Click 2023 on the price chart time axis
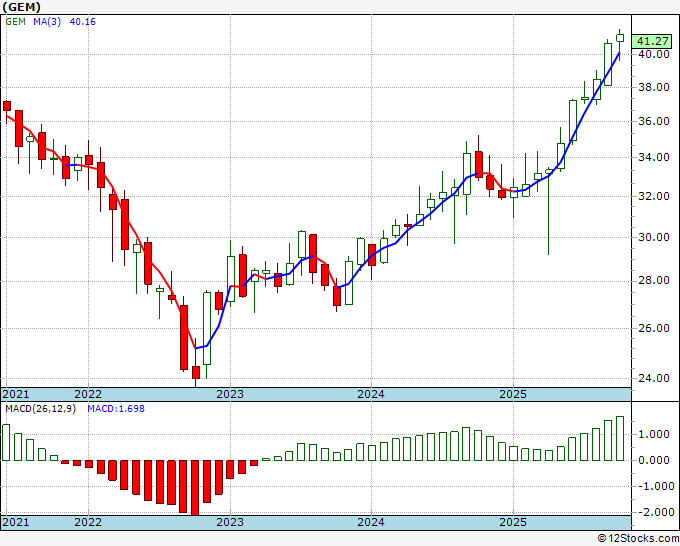The width and height of the screenshot is (680, 546). coord(230,394)
